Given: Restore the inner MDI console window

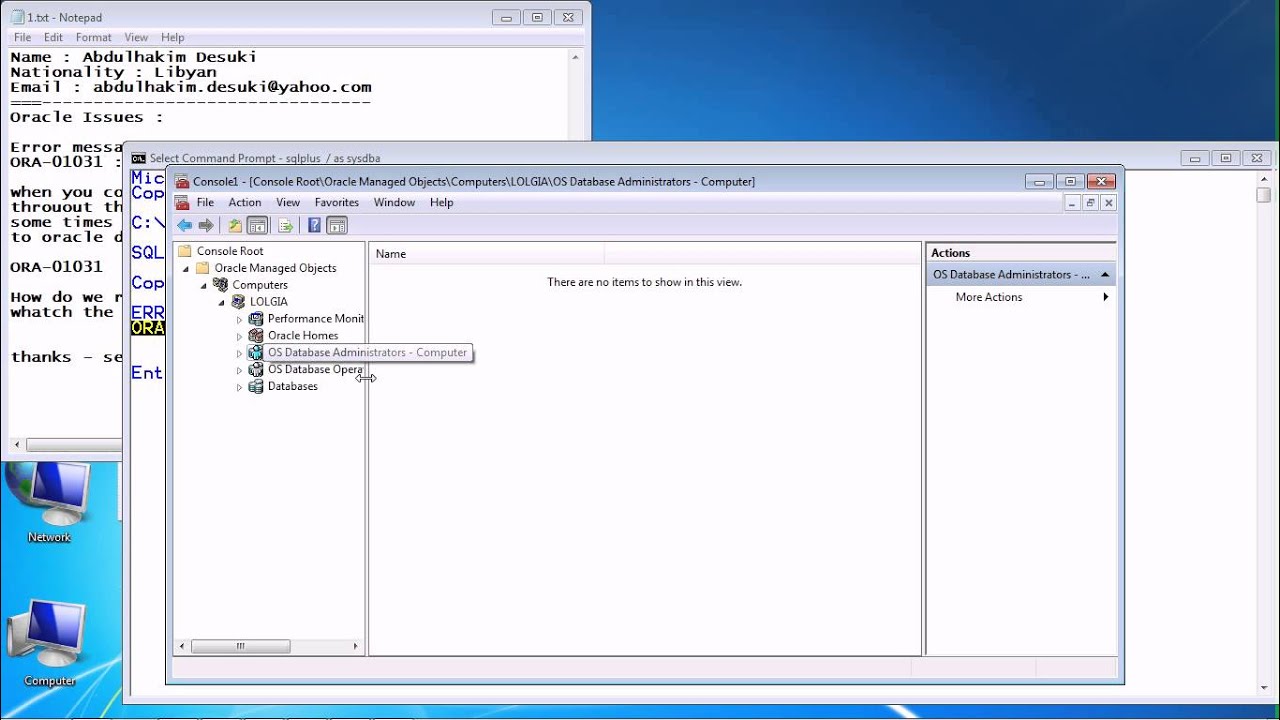Looking at the screenshot, I should 1090,202.
